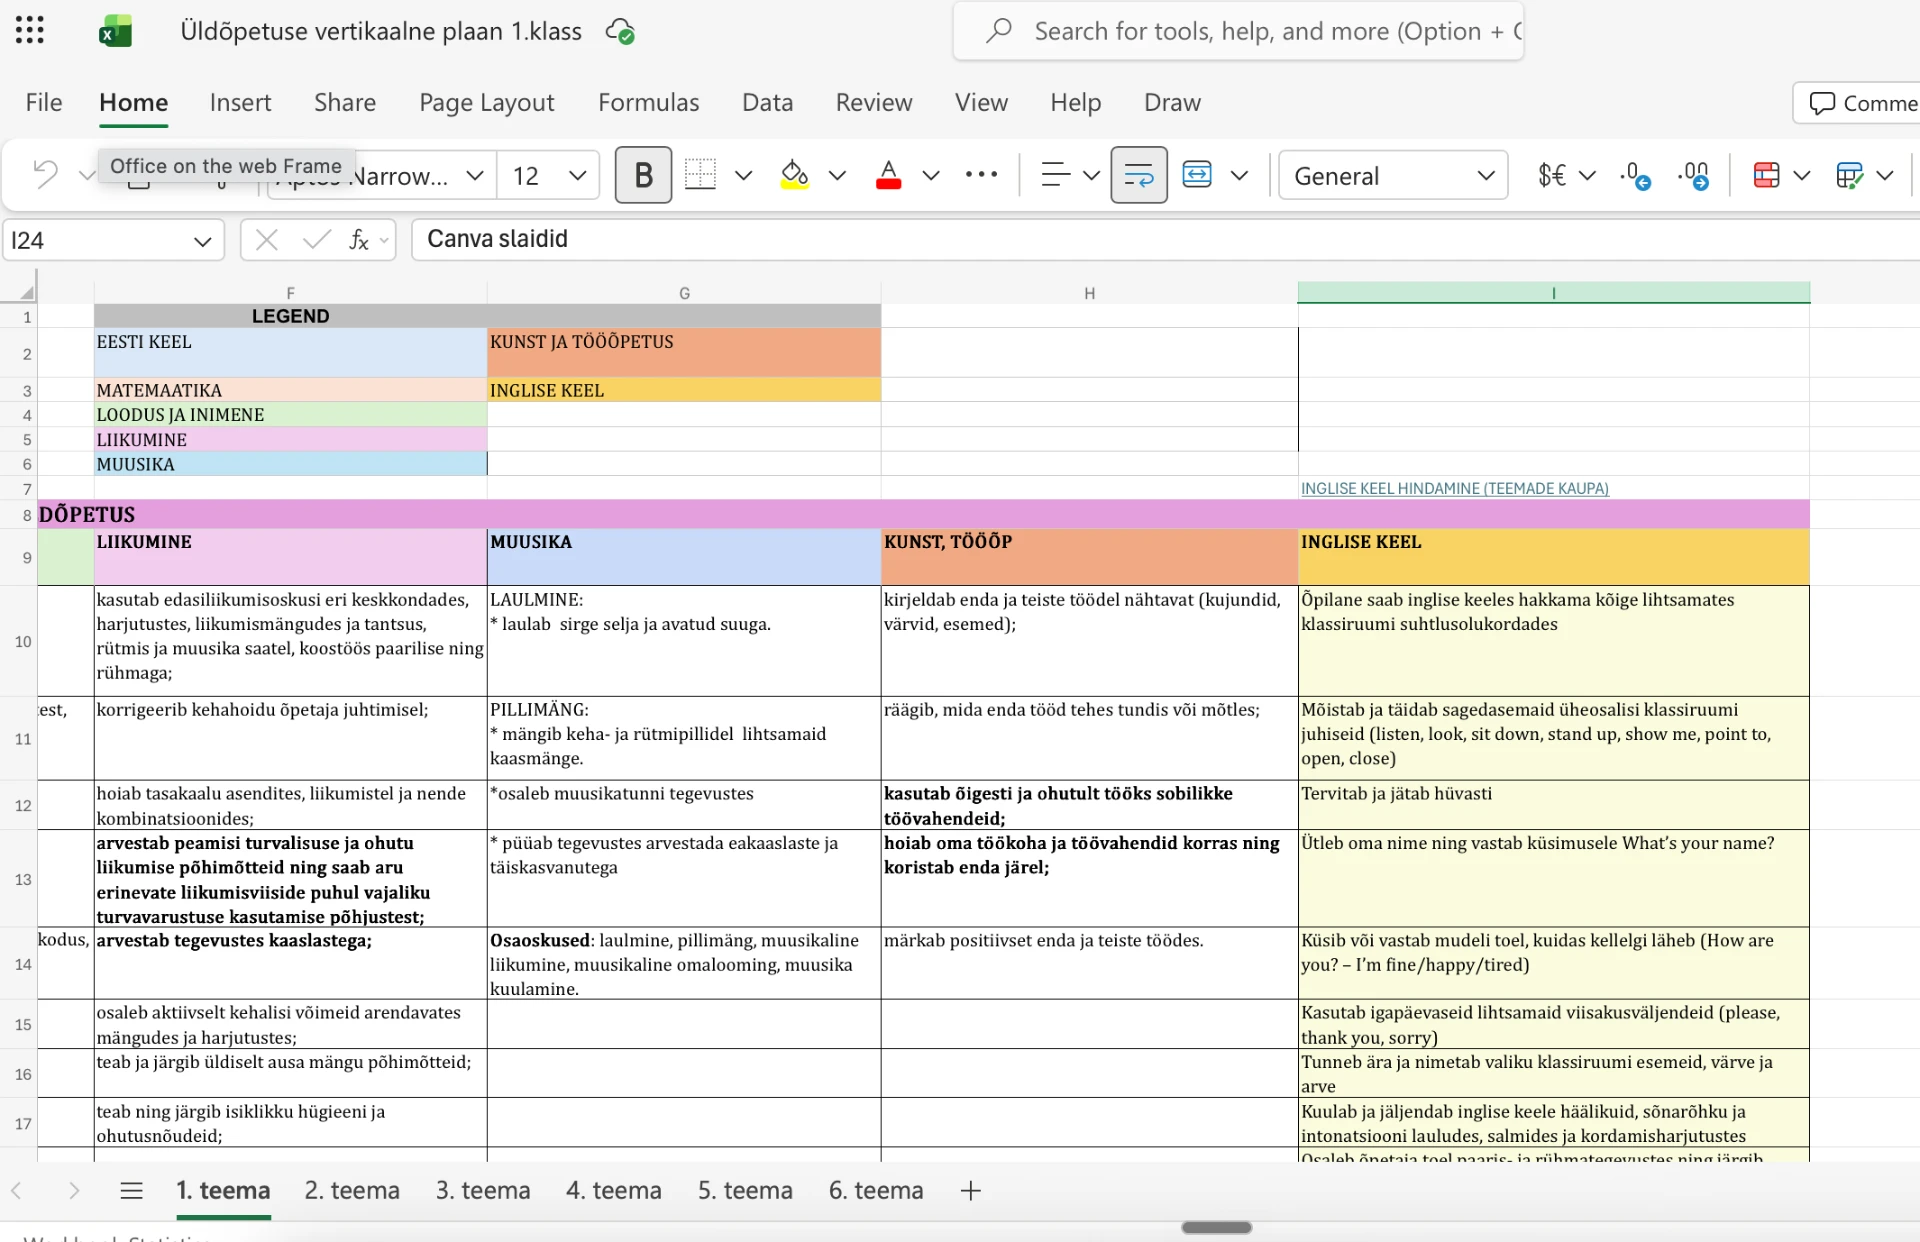Open the Borders tool

point(700,175)
